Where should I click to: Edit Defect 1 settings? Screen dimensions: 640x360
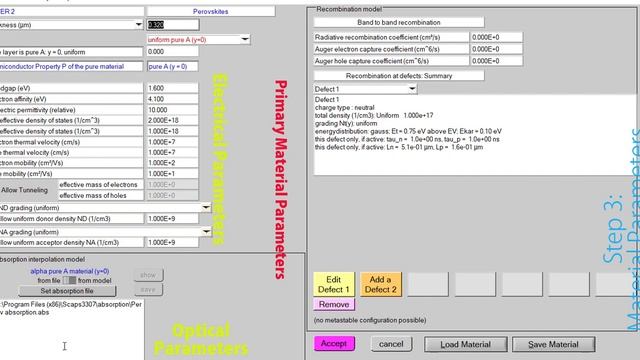[334, 284]
